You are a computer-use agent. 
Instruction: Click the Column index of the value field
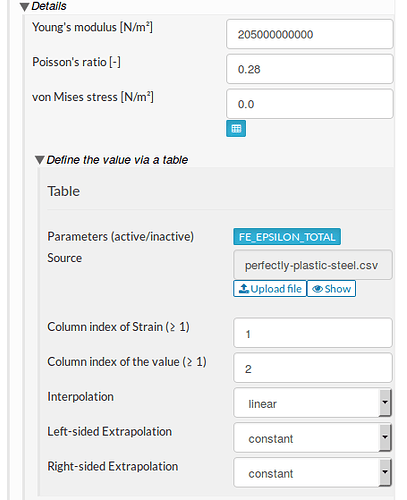[x=313, y=368]
